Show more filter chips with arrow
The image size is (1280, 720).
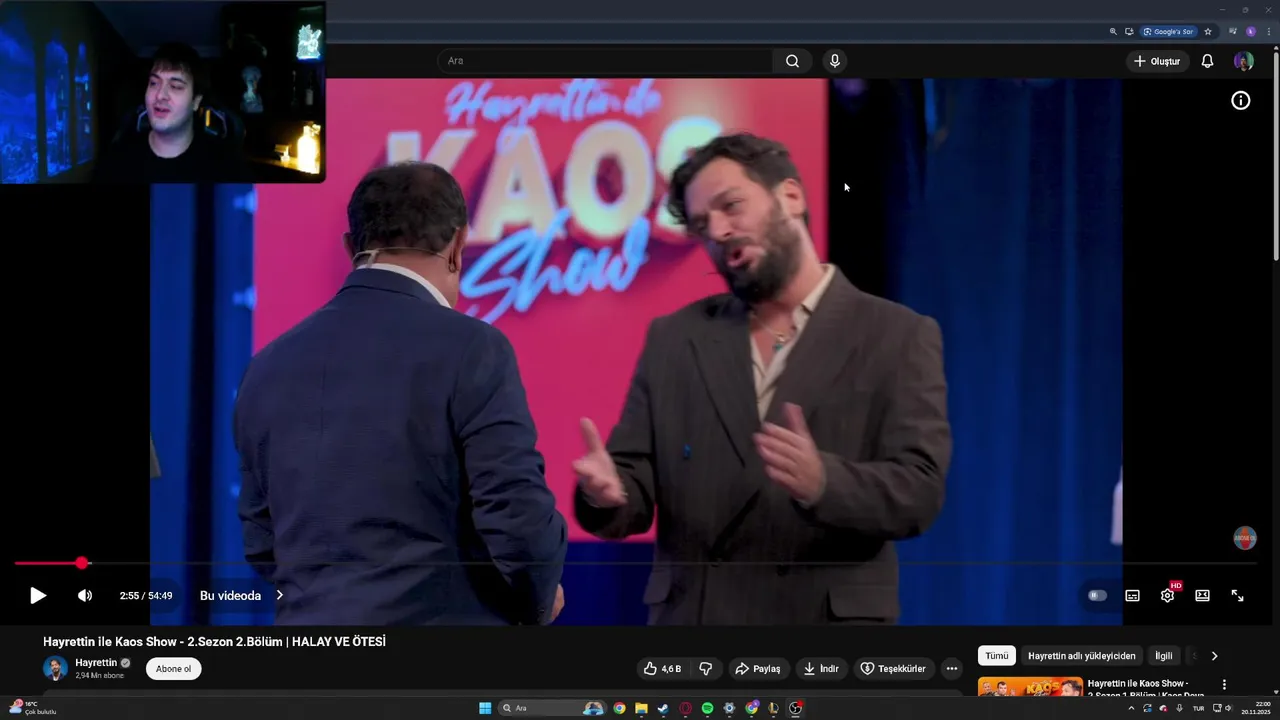(1214, 656)
